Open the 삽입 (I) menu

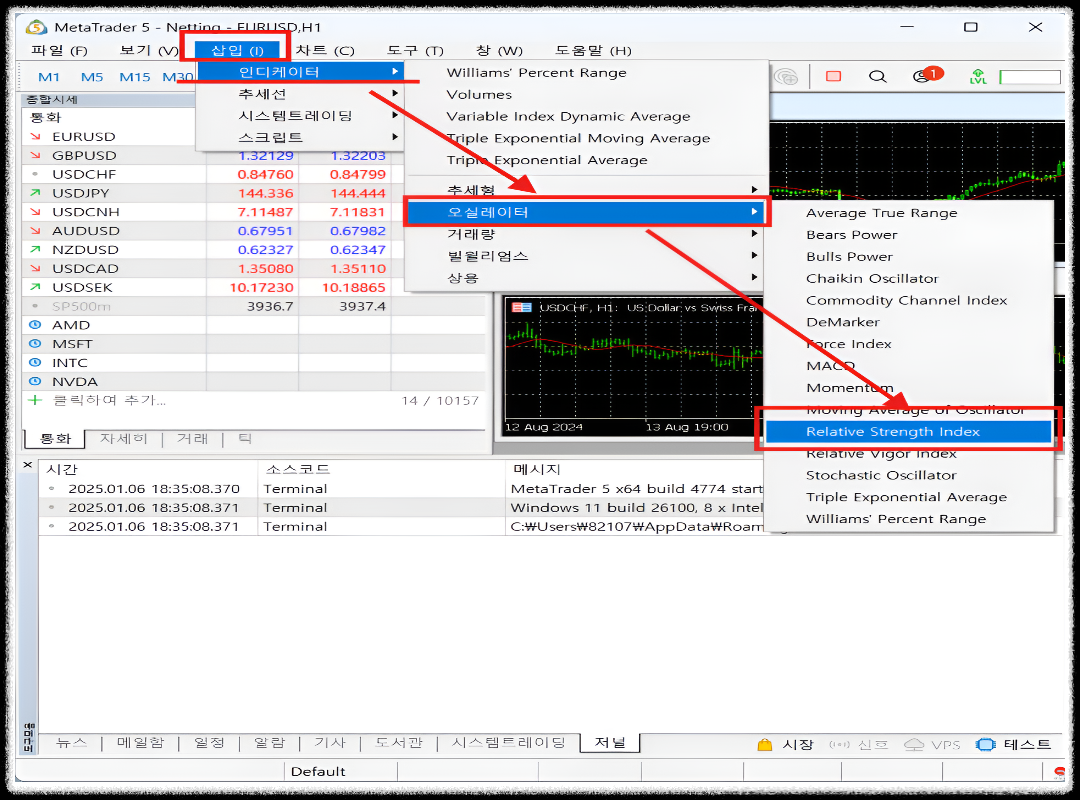point(237,50)
